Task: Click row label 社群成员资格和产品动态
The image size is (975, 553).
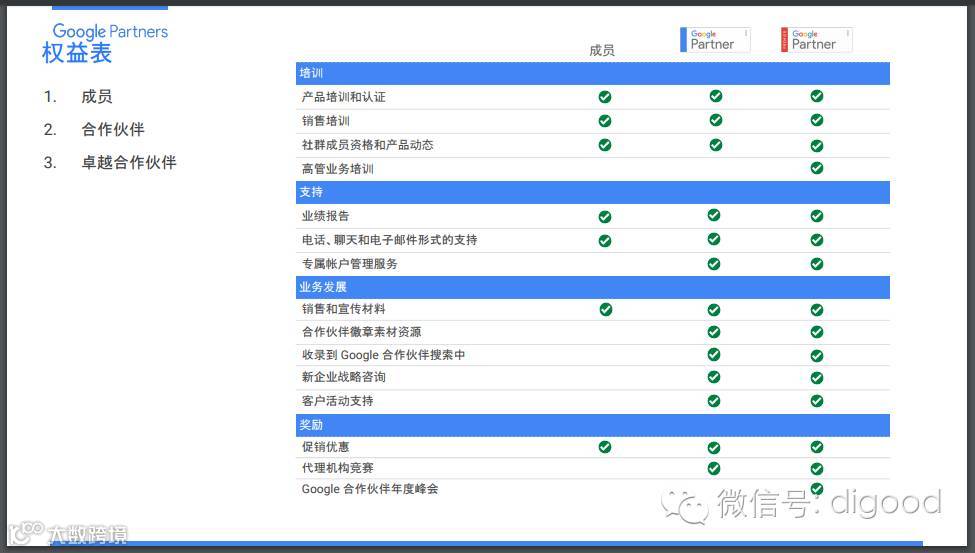Action: tap(367, 145)
